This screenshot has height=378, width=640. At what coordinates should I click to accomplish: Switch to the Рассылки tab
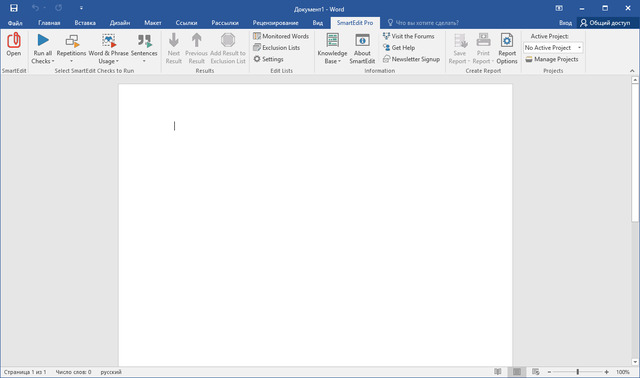(225, 23)
